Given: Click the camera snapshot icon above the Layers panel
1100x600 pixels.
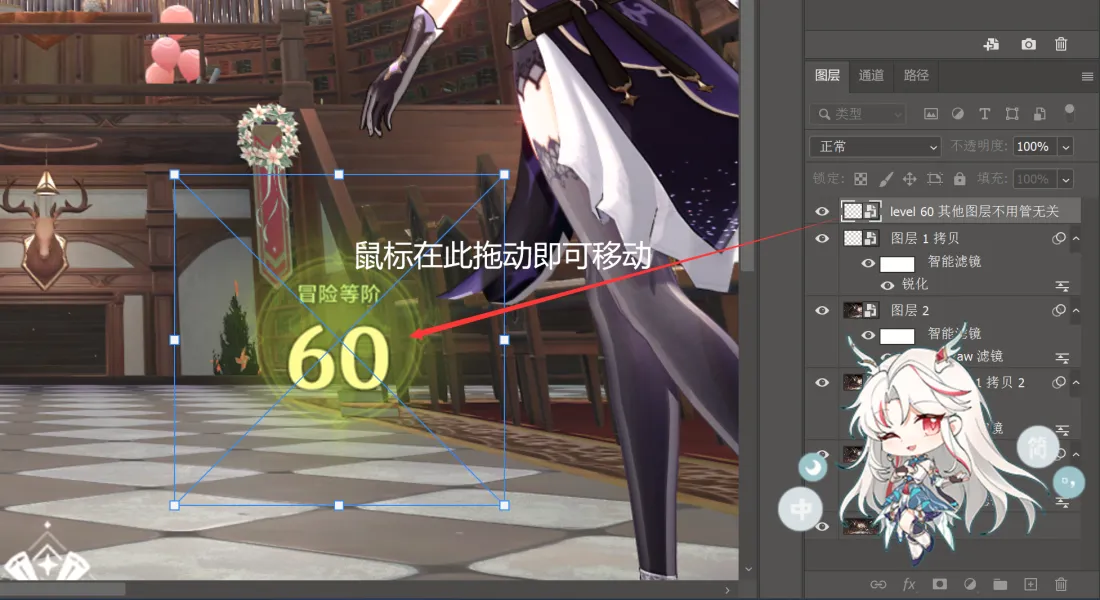Looking at the screenshot, I should point(1028,44).
